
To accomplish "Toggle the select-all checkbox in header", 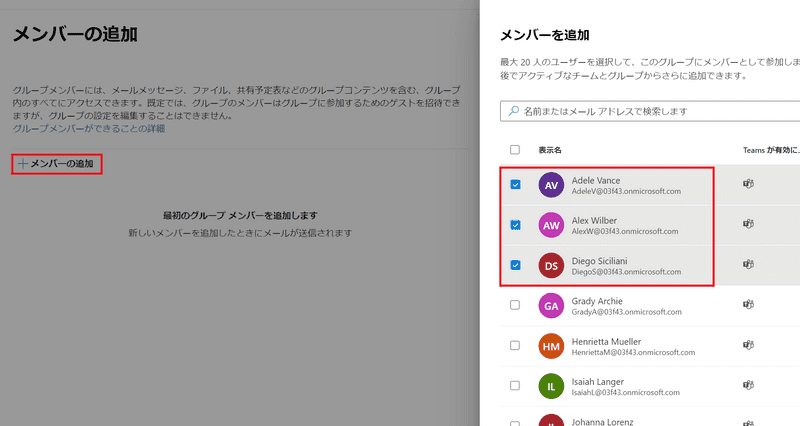I will tap(515, 150).
